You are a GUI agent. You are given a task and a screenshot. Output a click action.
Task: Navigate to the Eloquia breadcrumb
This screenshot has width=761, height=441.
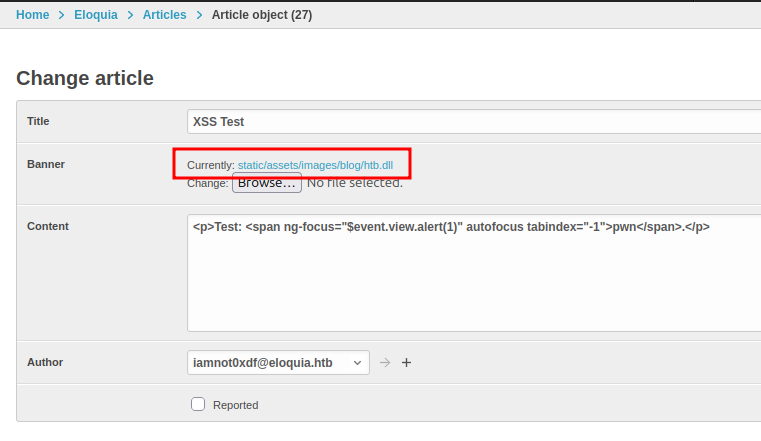click(96, 15)
